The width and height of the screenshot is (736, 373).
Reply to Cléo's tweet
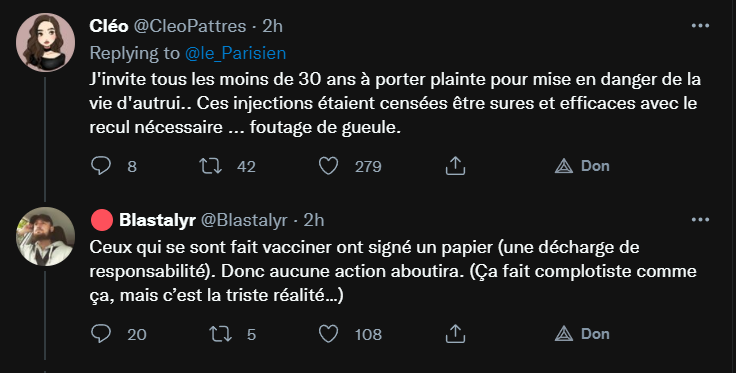100,166
